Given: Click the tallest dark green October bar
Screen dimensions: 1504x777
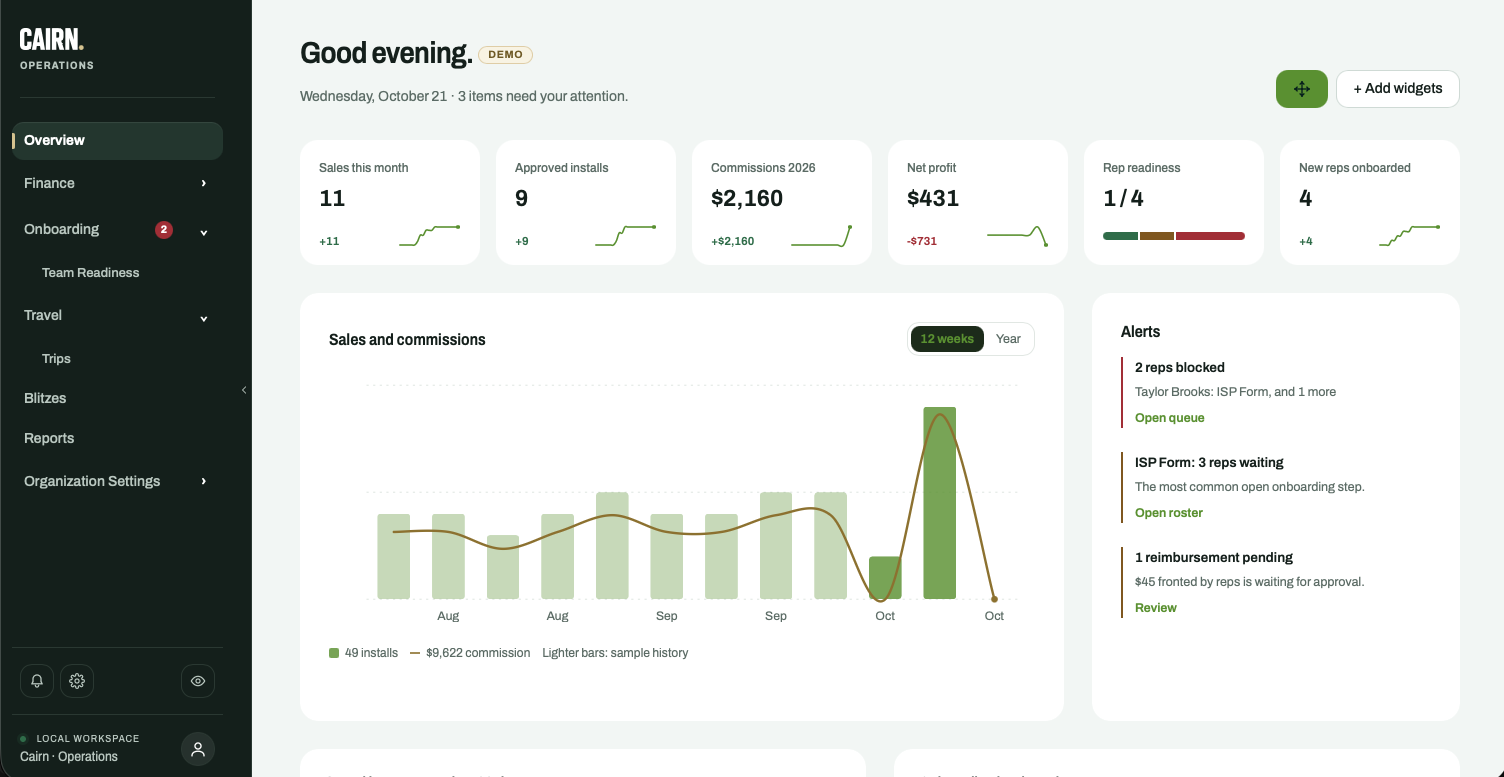Looking at the screenshot, I should point(939,503).
